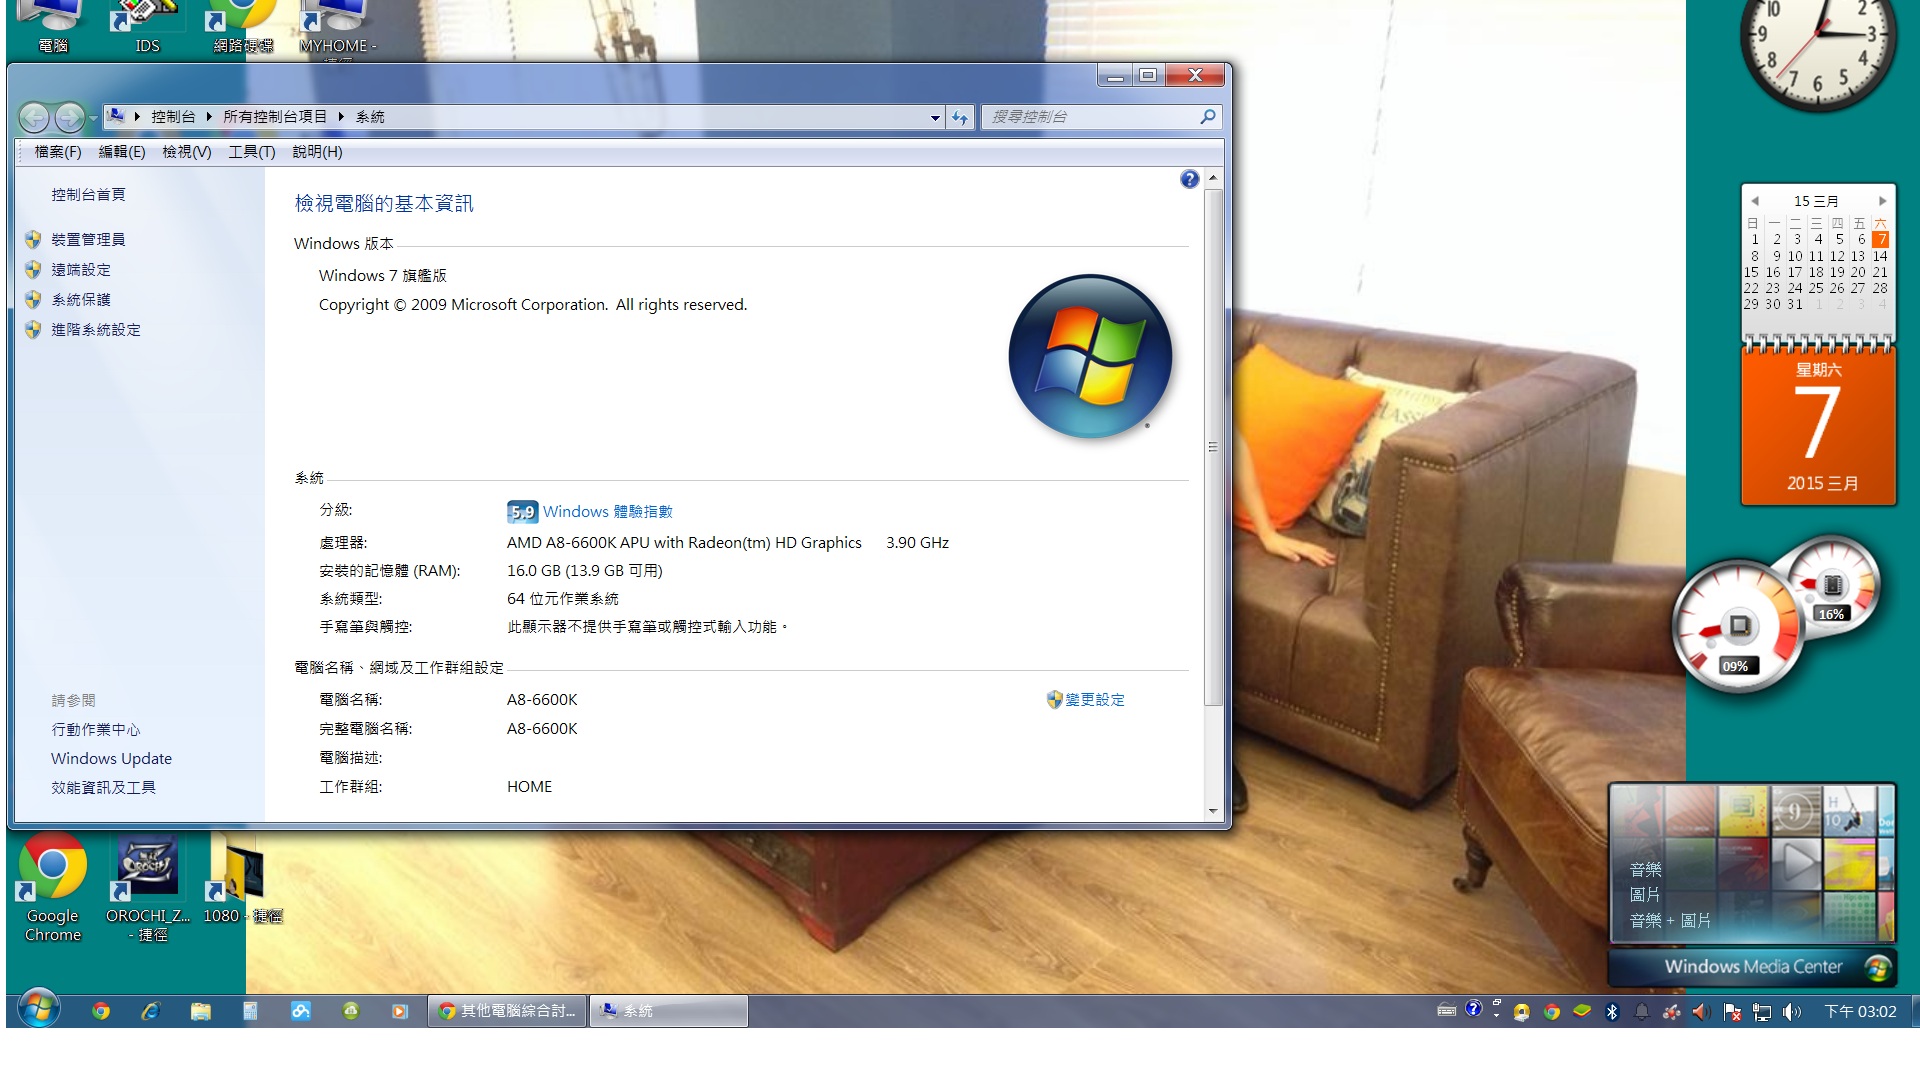Click the refresh button next to the address bar
The width and height of the screenshot is (1920, 1080).
(960, 118)
